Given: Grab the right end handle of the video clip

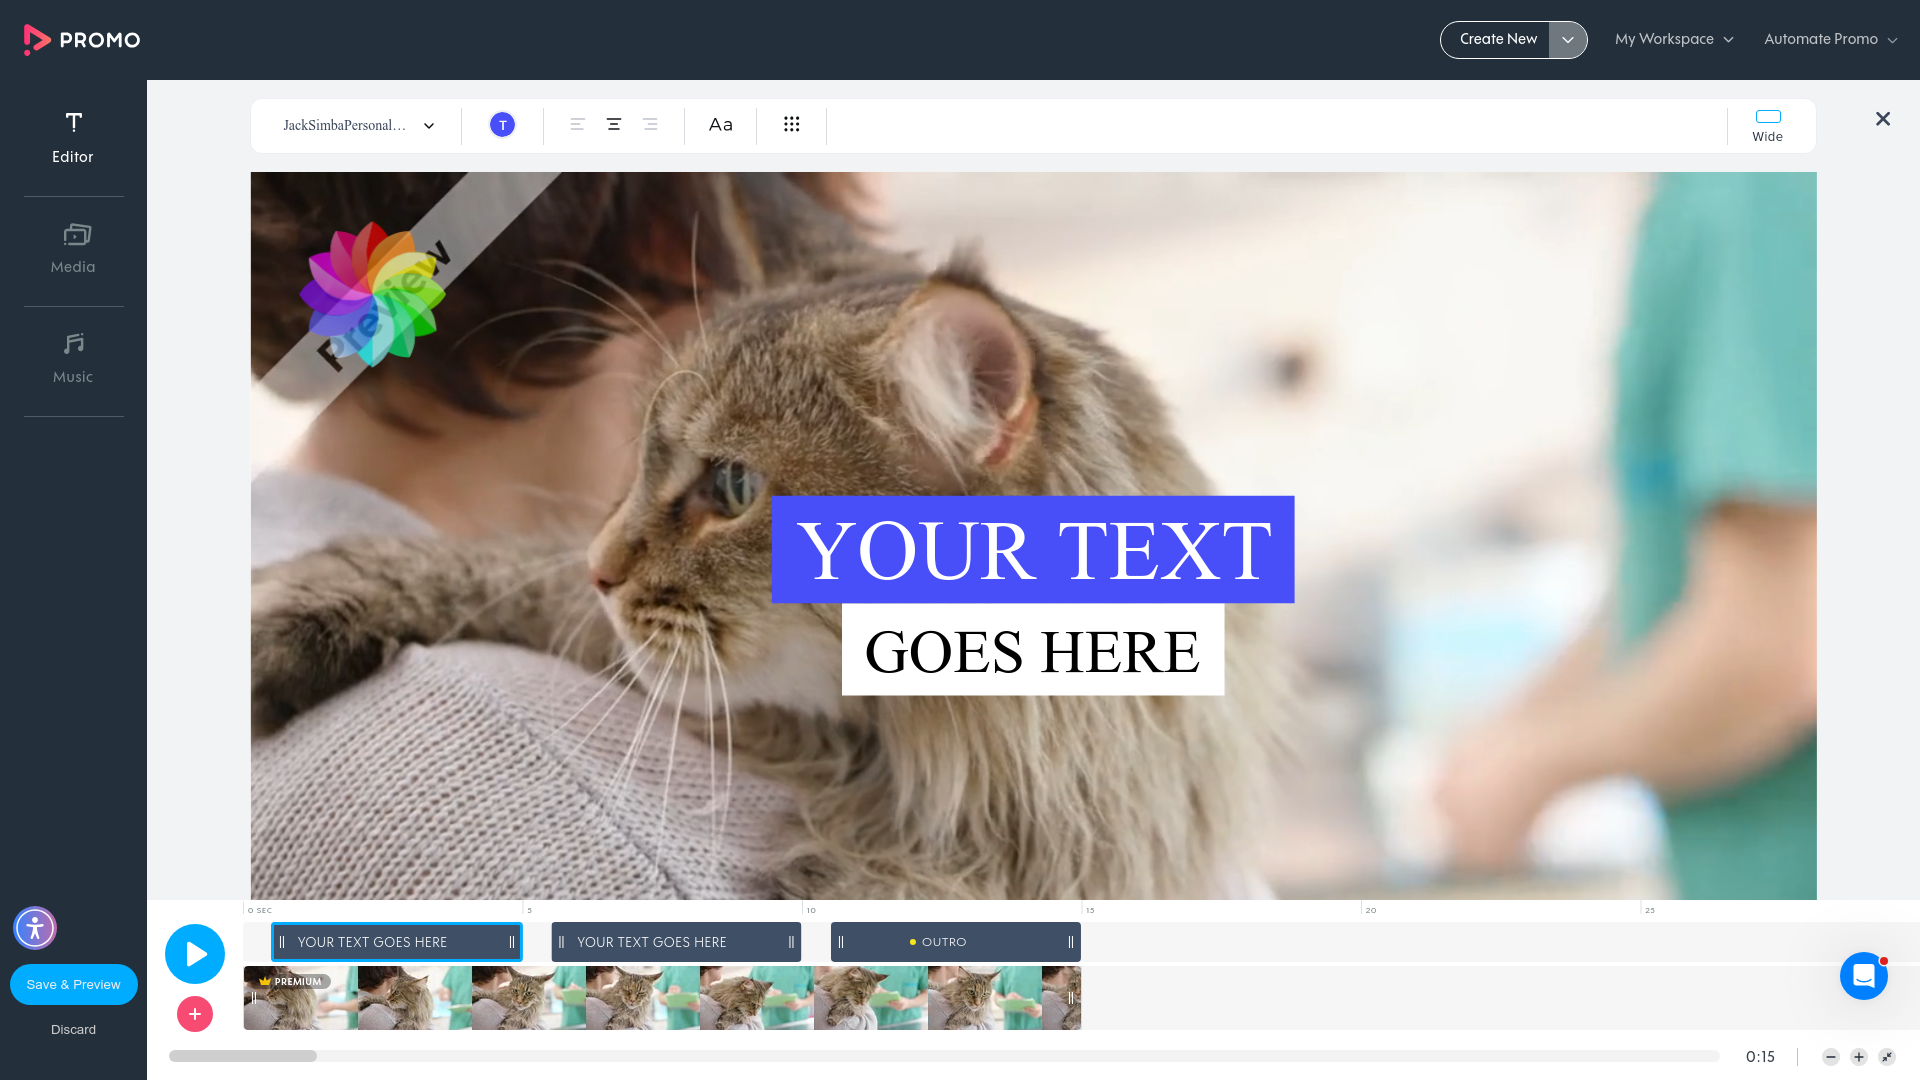Looking at the screenshot, I should [1071, 998].
